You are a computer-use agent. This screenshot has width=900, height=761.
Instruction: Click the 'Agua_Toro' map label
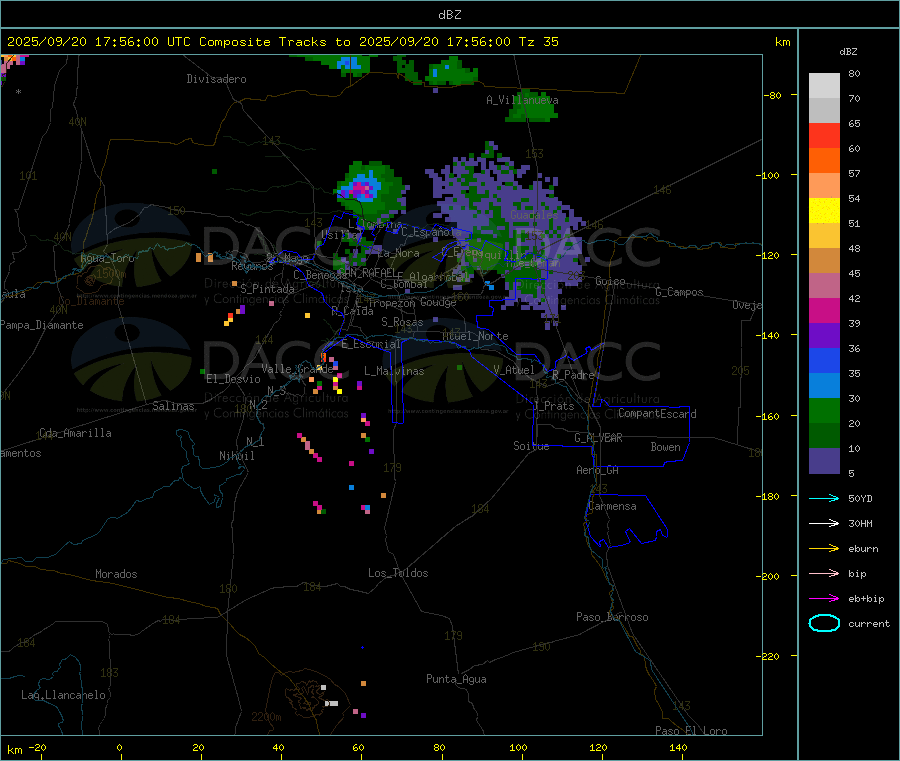tap(107, 258)
